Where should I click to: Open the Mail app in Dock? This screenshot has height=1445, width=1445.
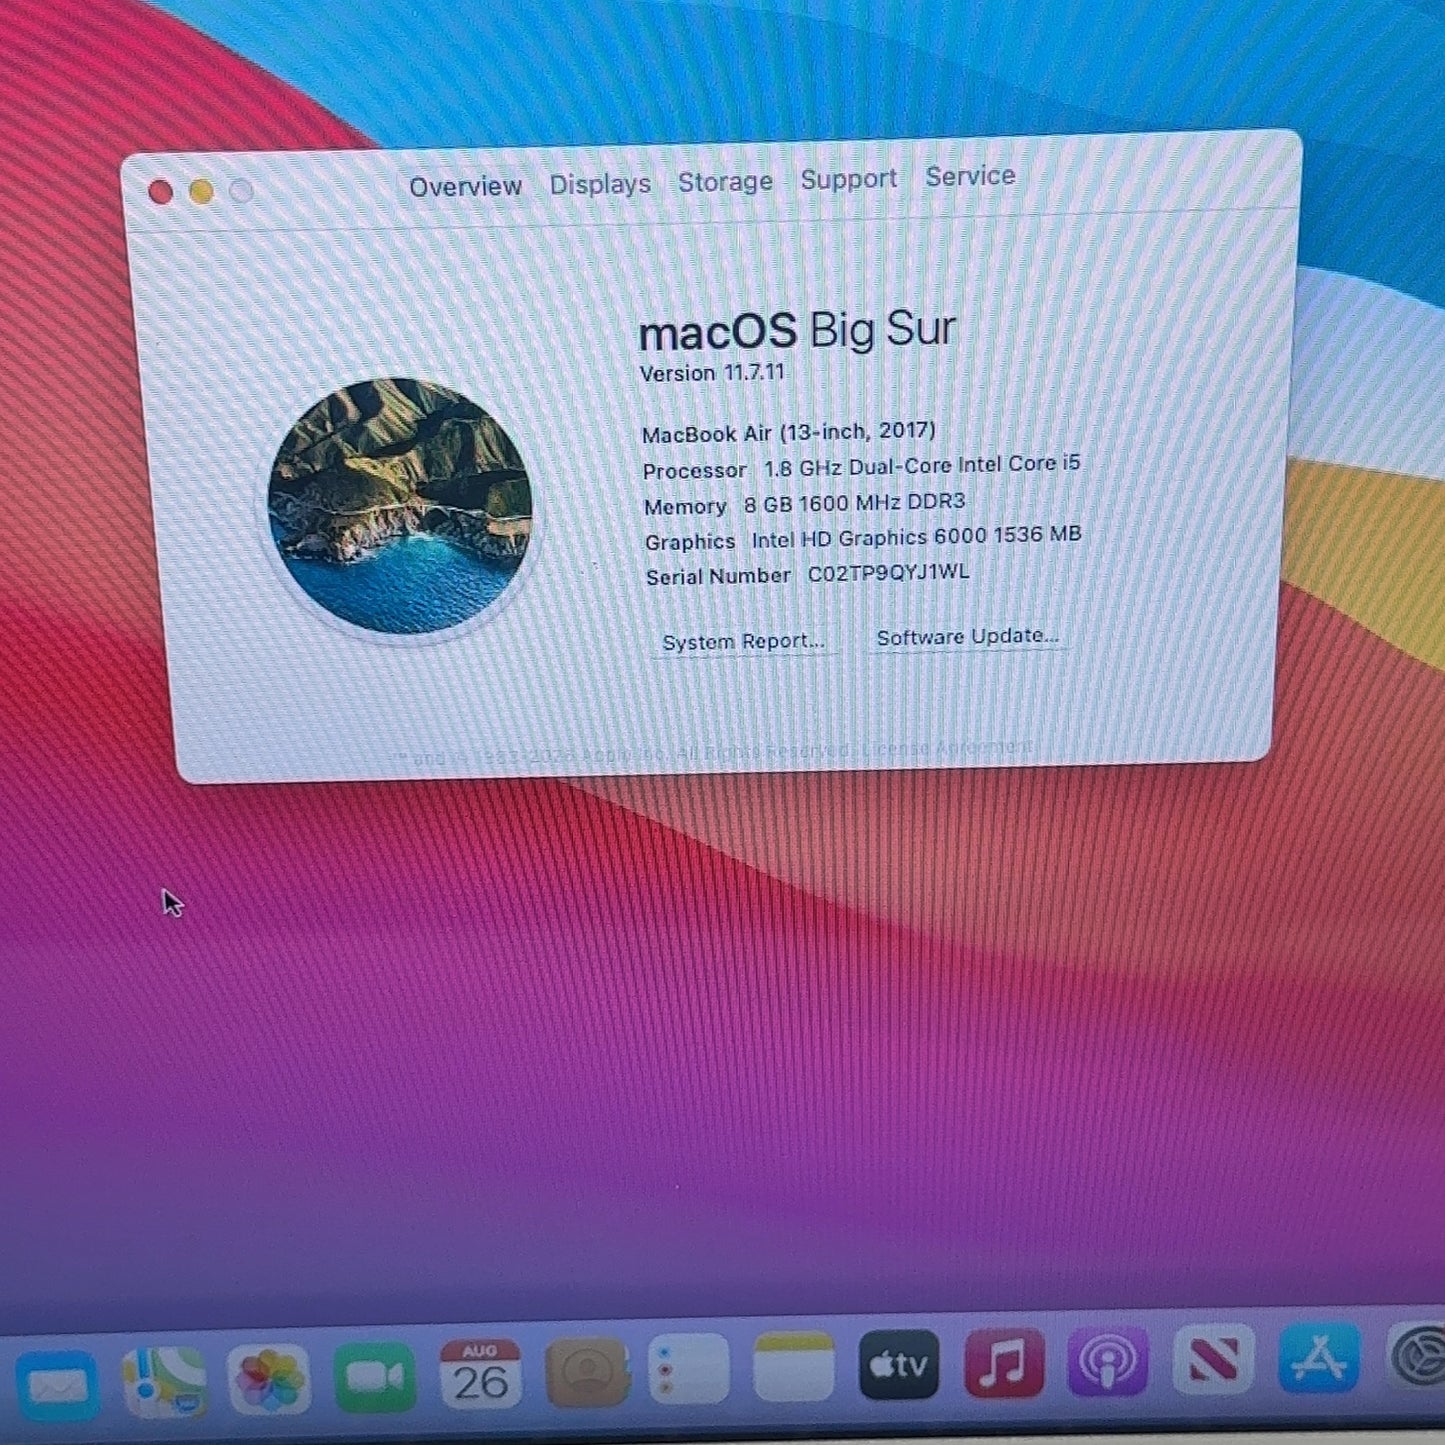coord(56,1385)
